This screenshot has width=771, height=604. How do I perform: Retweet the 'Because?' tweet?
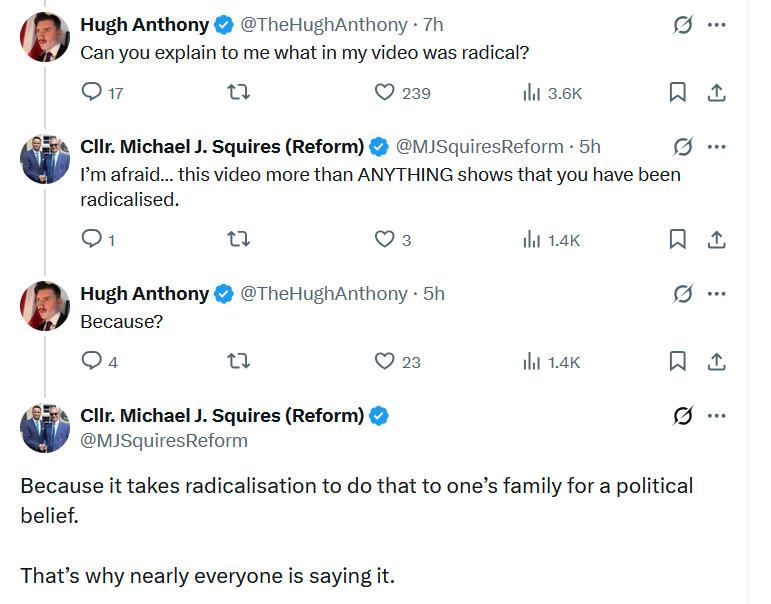[238, 362]
